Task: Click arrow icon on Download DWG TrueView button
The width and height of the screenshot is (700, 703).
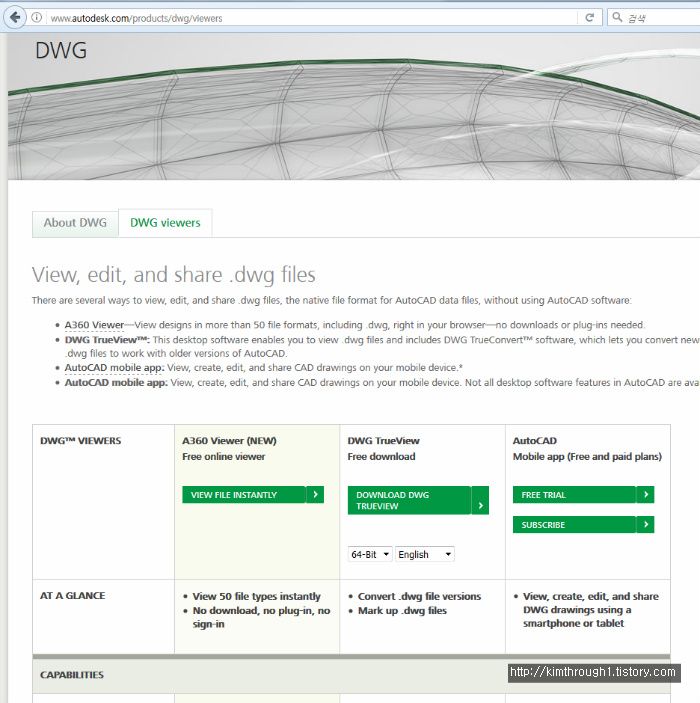Action: 480,505
